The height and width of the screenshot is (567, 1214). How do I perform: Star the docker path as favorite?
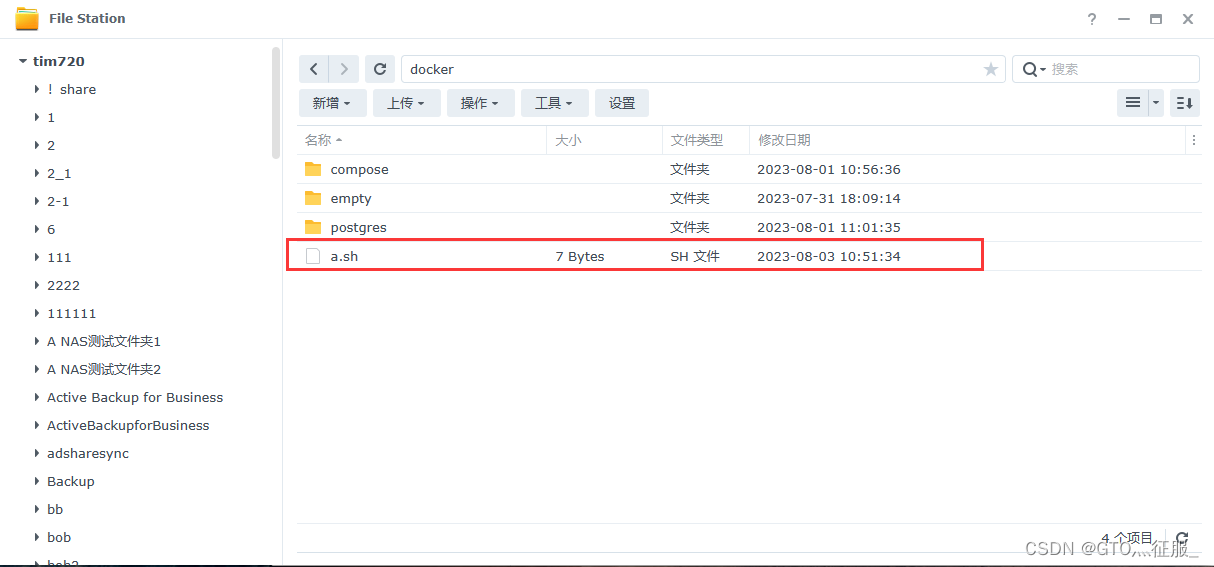(991, 69)
